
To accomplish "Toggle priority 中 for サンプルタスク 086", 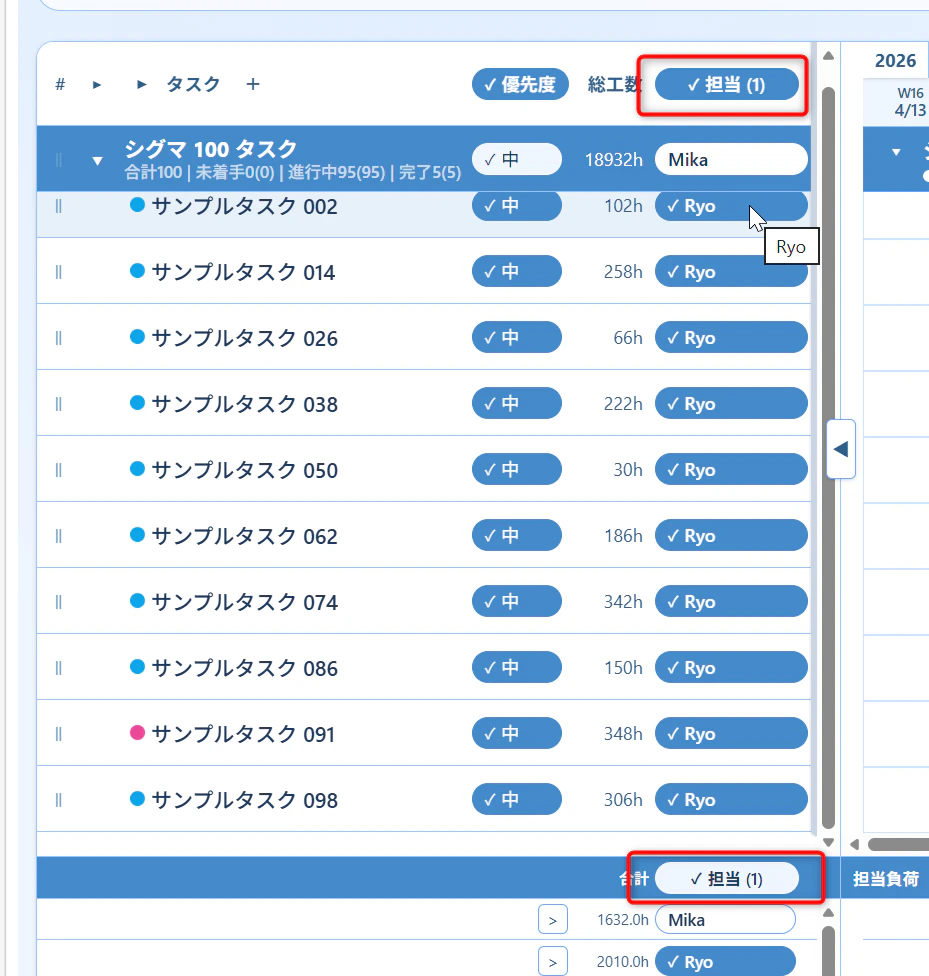I will [x=517, y=667].
